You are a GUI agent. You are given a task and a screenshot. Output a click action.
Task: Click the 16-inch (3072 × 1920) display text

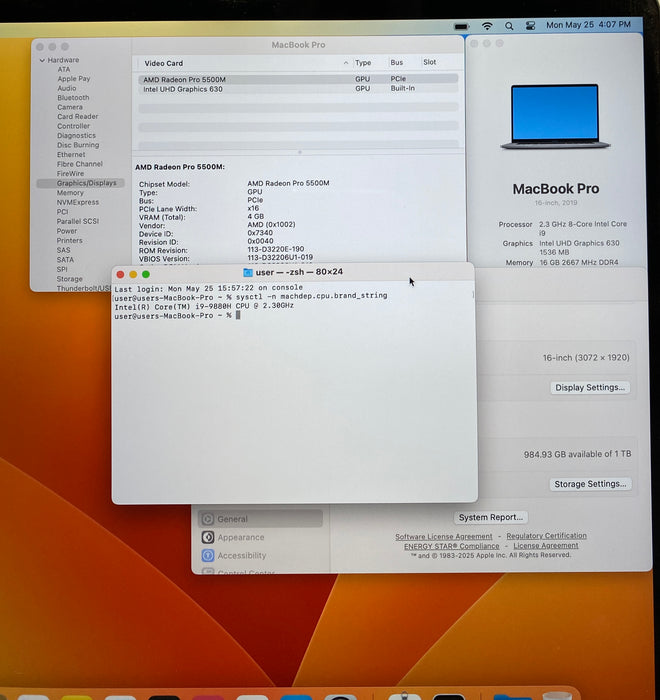(586, 358)
